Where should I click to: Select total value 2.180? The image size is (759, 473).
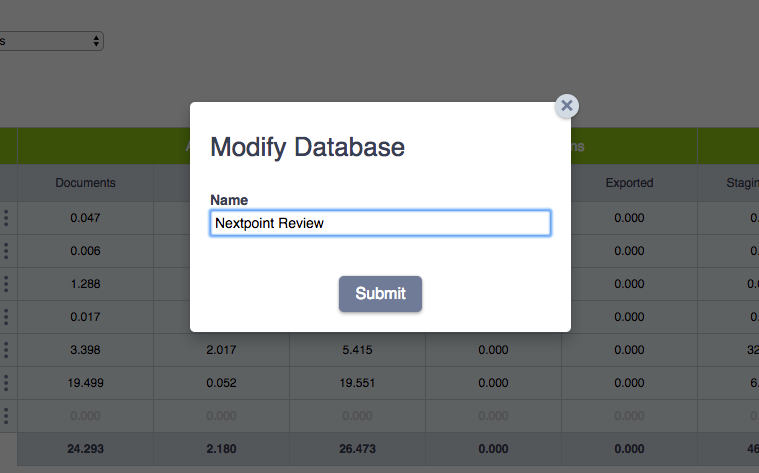[221, 449]
